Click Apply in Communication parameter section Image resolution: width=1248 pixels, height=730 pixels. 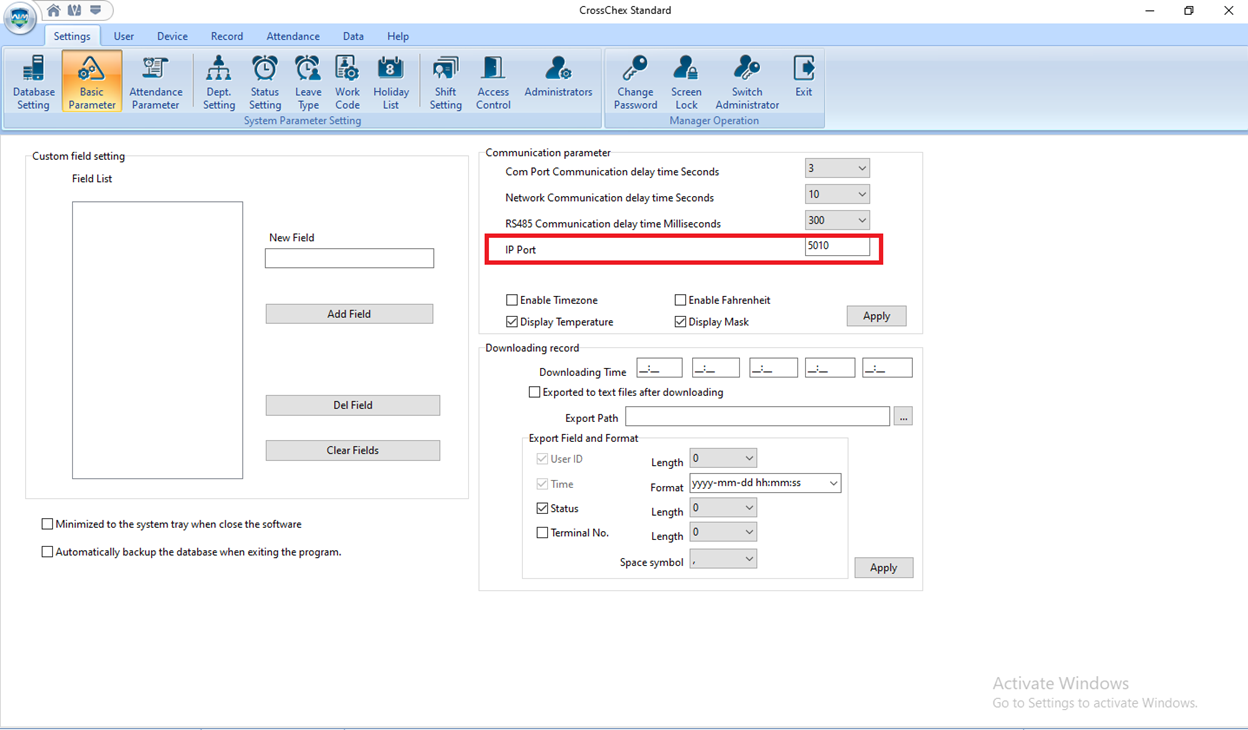(x=876, y=316)
